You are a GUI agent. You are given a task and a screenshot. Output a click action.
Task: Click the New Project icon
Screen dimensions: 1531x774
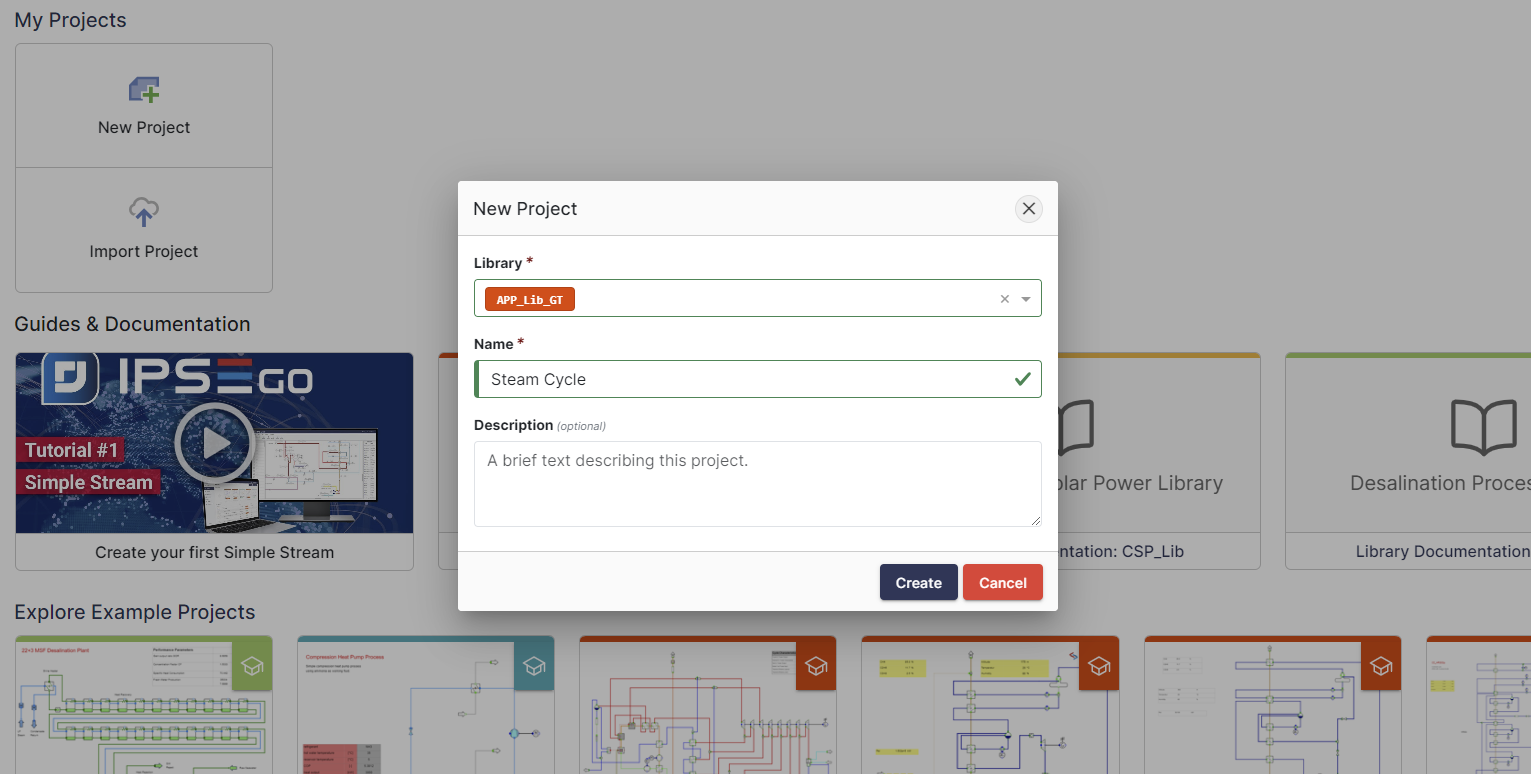144,91
